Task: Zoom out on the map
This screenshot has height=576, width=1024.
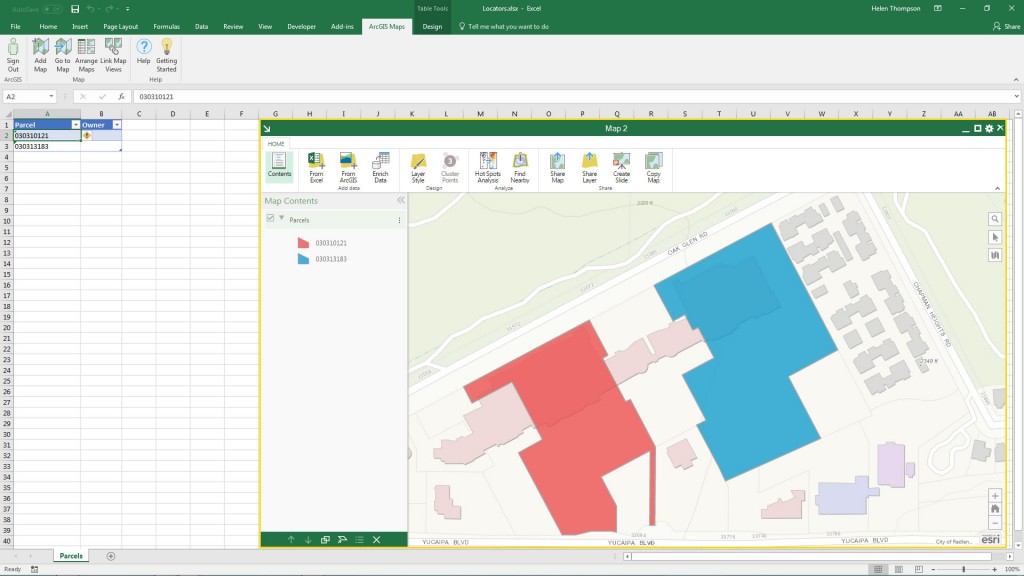Action: [x=995, y=523]
